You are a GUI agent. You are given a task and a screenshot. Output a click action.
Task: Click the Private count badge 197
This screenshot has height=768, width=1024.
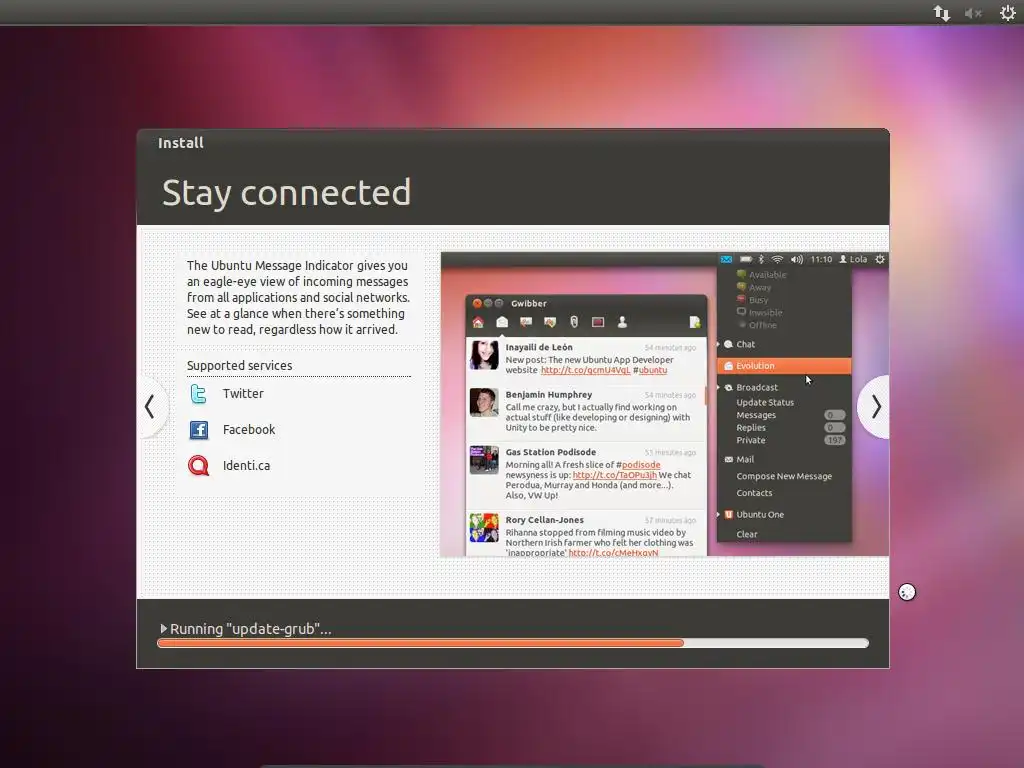(x=835, y=440)
